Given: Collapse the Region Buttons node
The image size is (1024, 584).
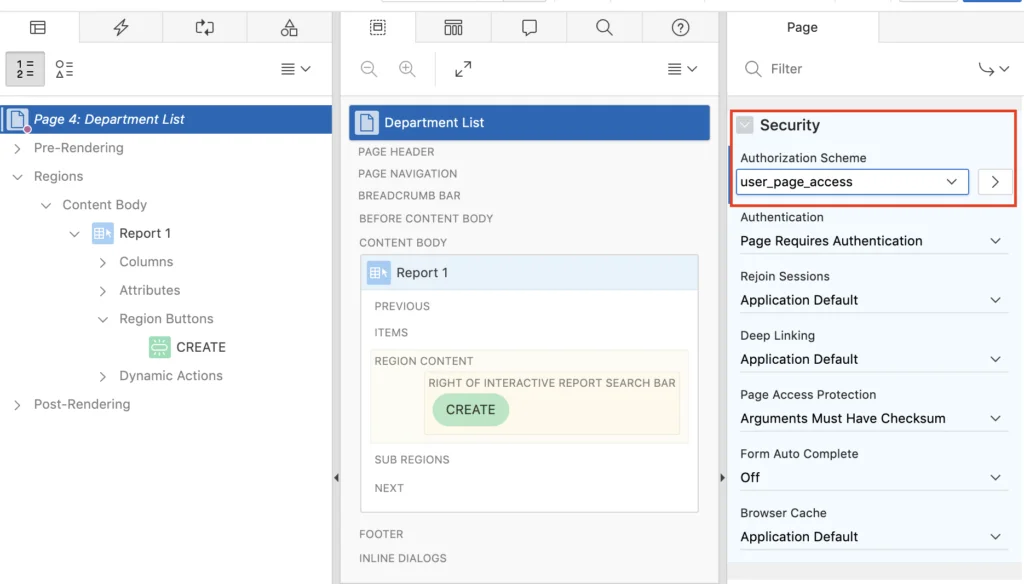Looking at the screenshot, I should click(x=103, y=319).
